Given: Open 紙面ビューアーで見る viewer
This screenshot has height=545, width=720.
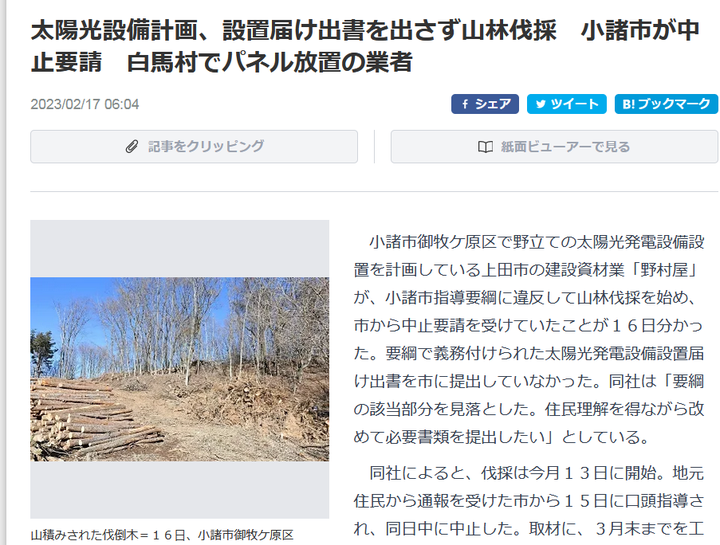Looking at the screenshot, I should pos(554,146).
